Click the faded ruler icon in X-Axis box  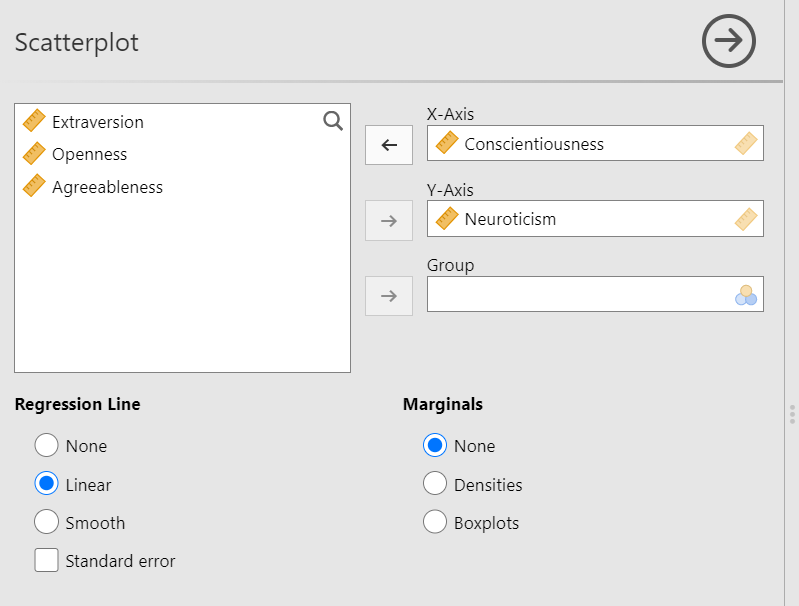(x=746, y=143)
